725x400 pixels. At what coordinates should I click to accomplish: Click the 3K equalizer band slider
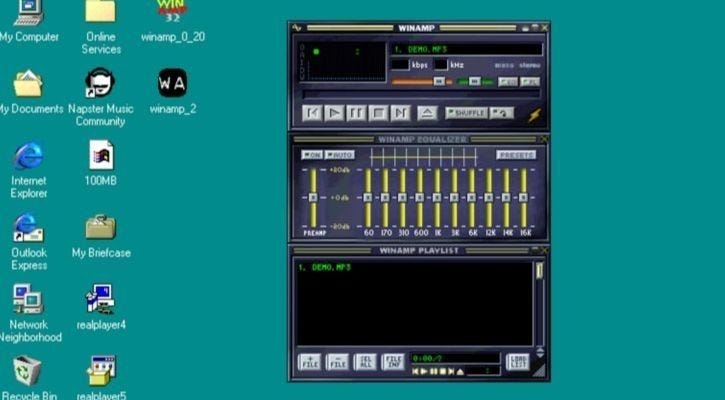(455, 197)
